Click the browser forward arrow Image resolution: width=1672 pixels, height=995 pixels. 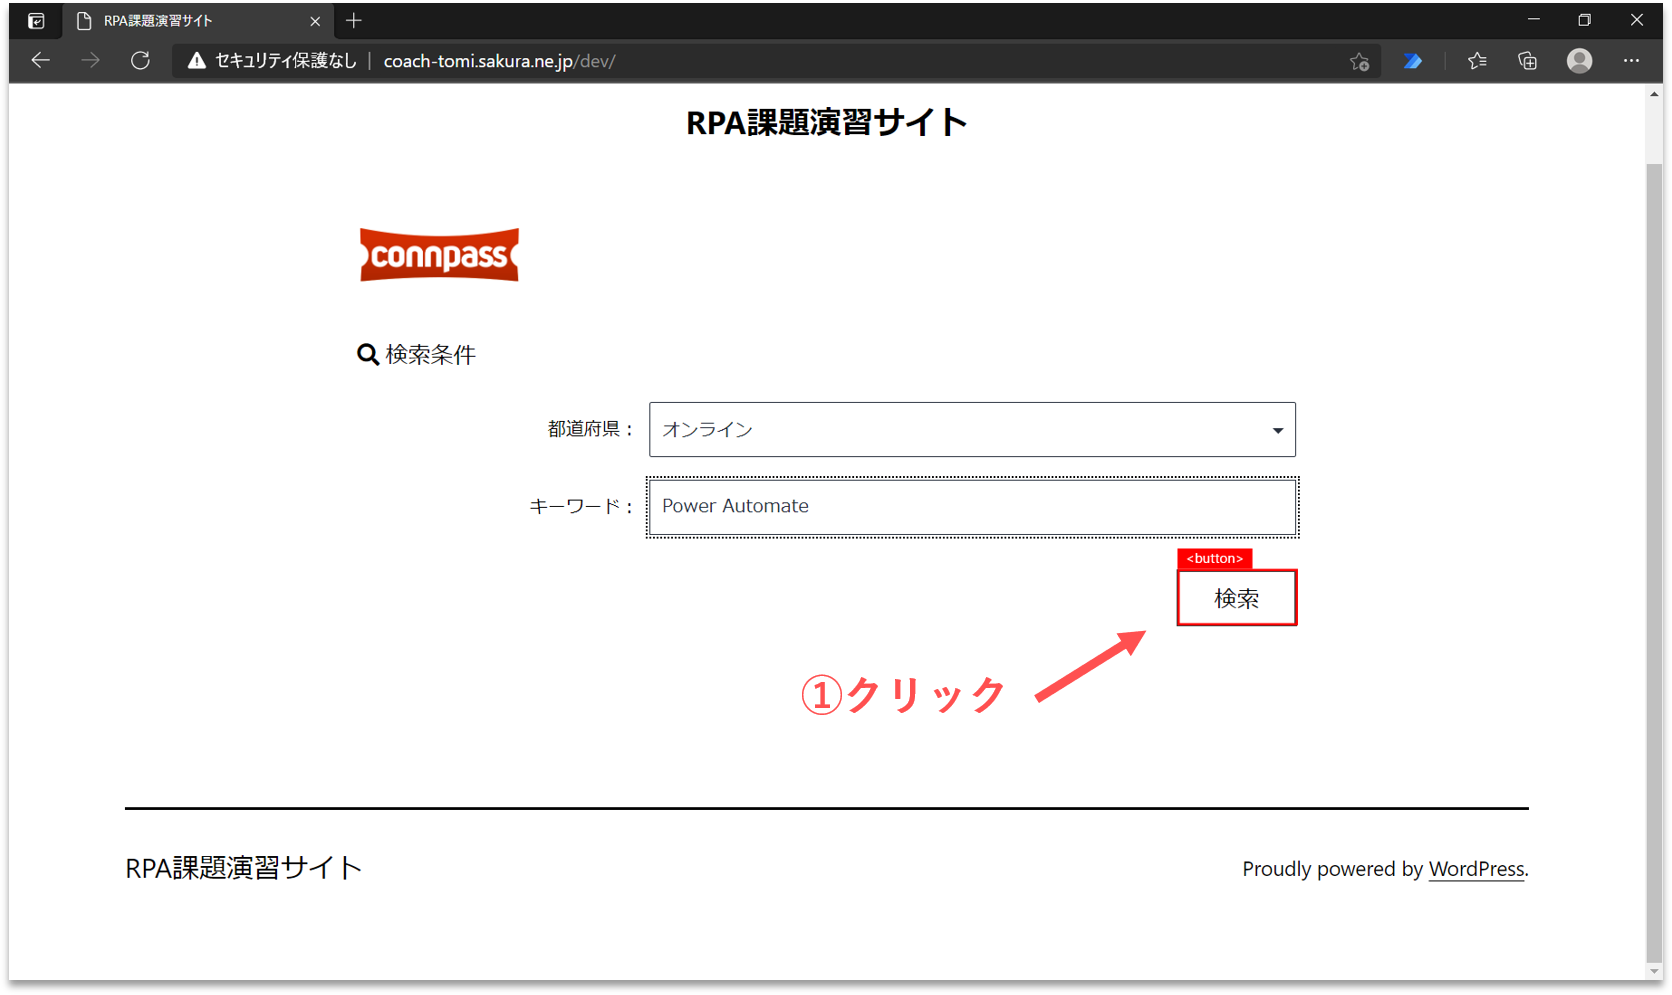coord(90,61)
